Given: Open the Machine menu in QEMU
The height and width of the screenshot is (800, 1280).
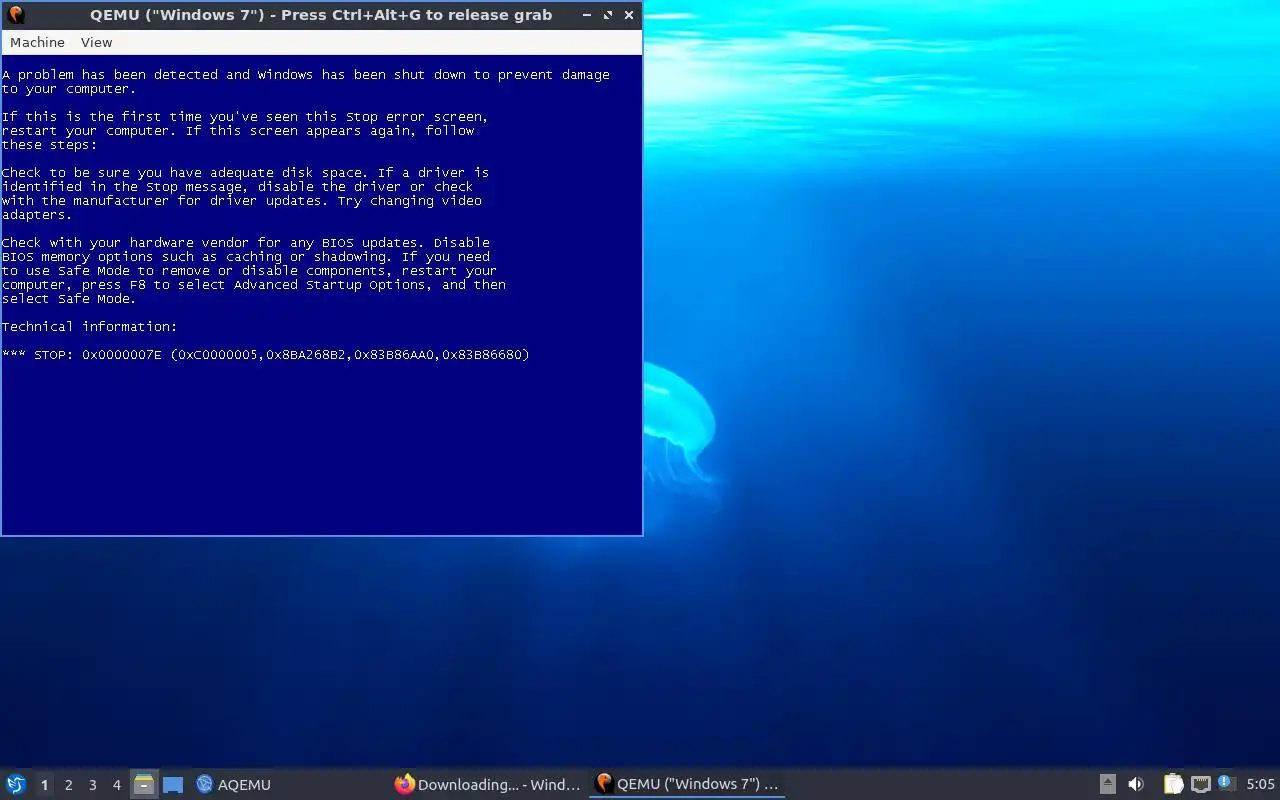Looking at the screenshot, I should pyautogui.click(x=37, y=42).
